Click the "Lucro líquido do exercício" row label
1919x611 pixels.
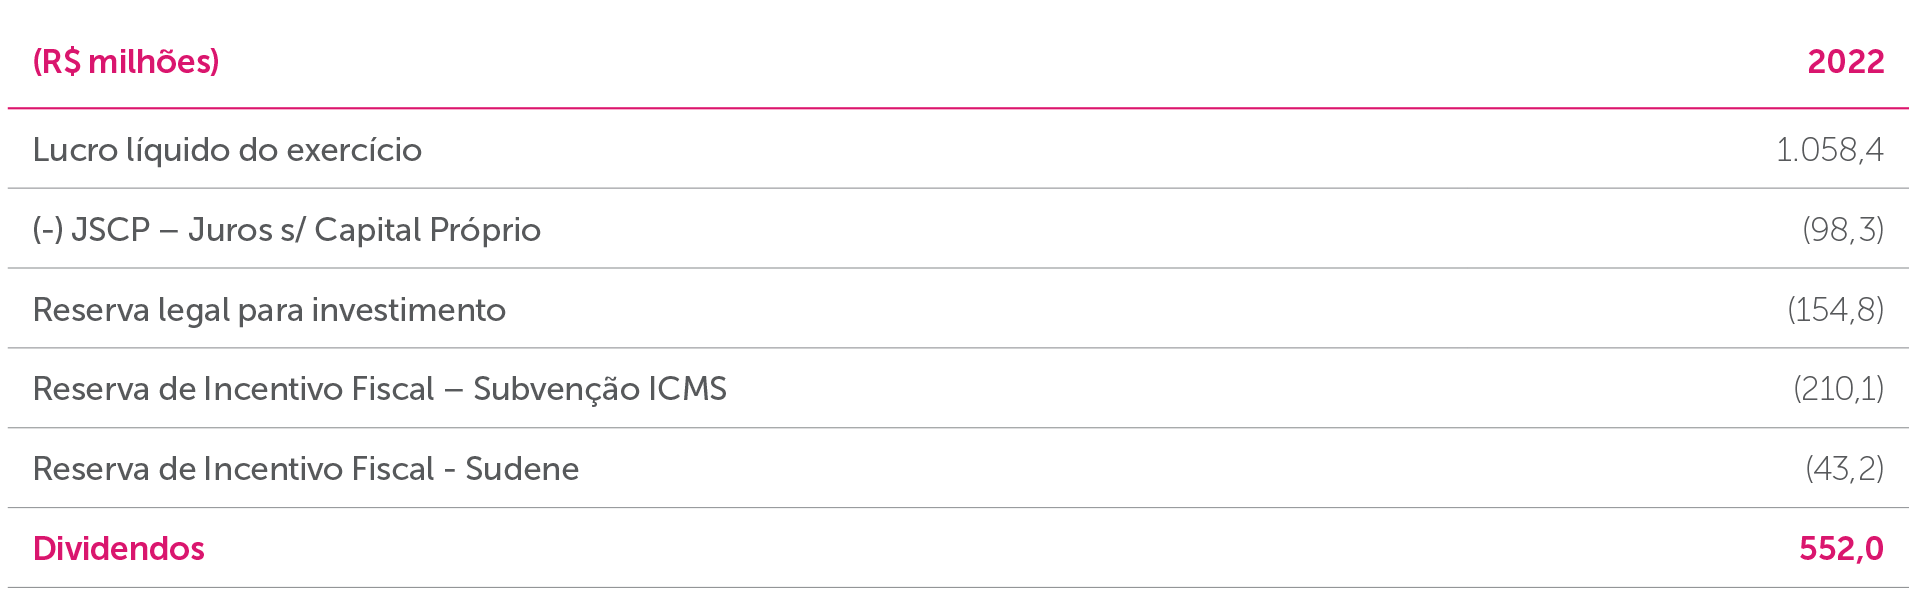coord(227,150)
